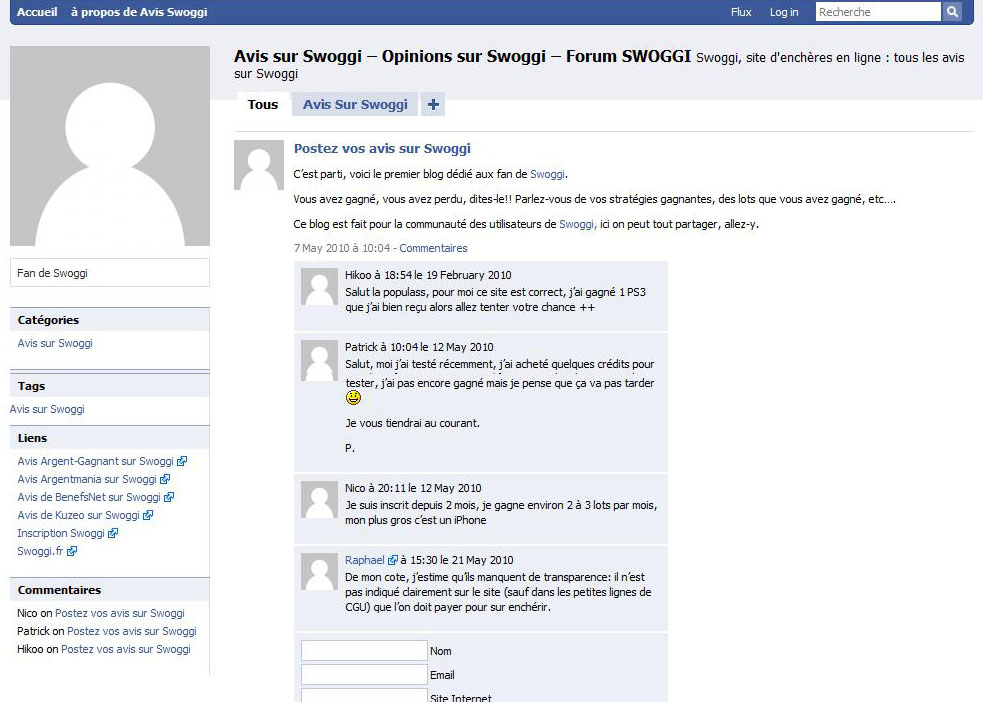Viewport: 983px width, 702px height.
Task: Click Raphael author name link
Action: [365, 560]
